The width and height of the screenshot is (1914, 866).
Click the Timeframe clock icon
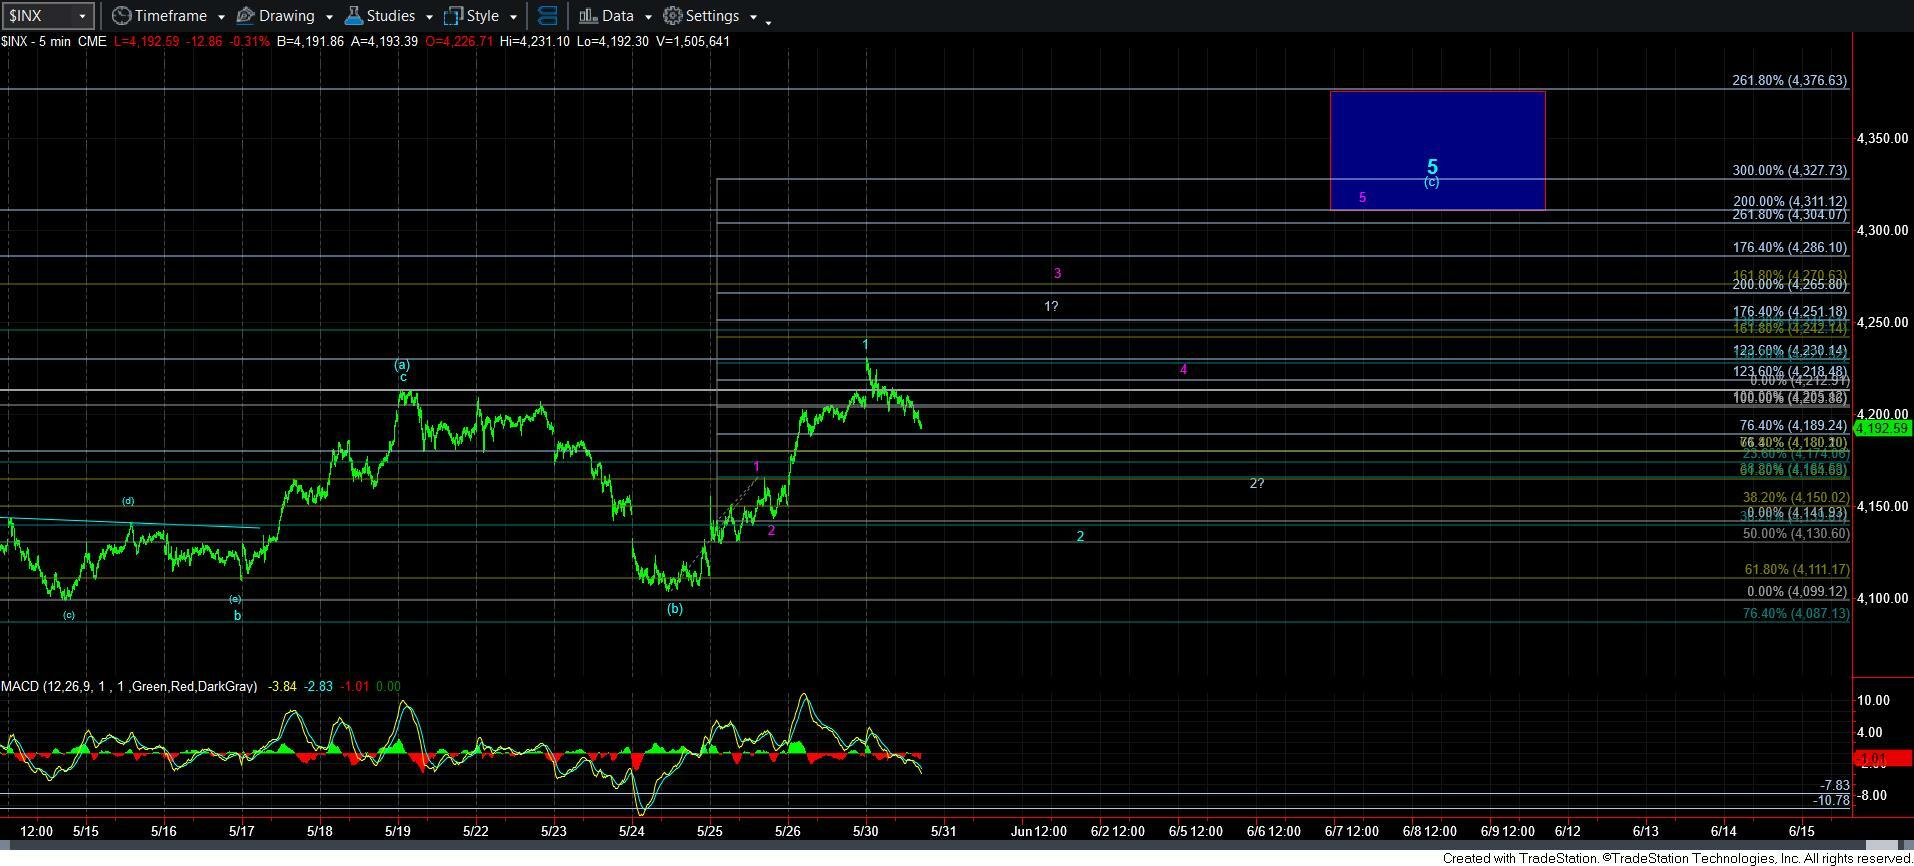coord(121,16)
